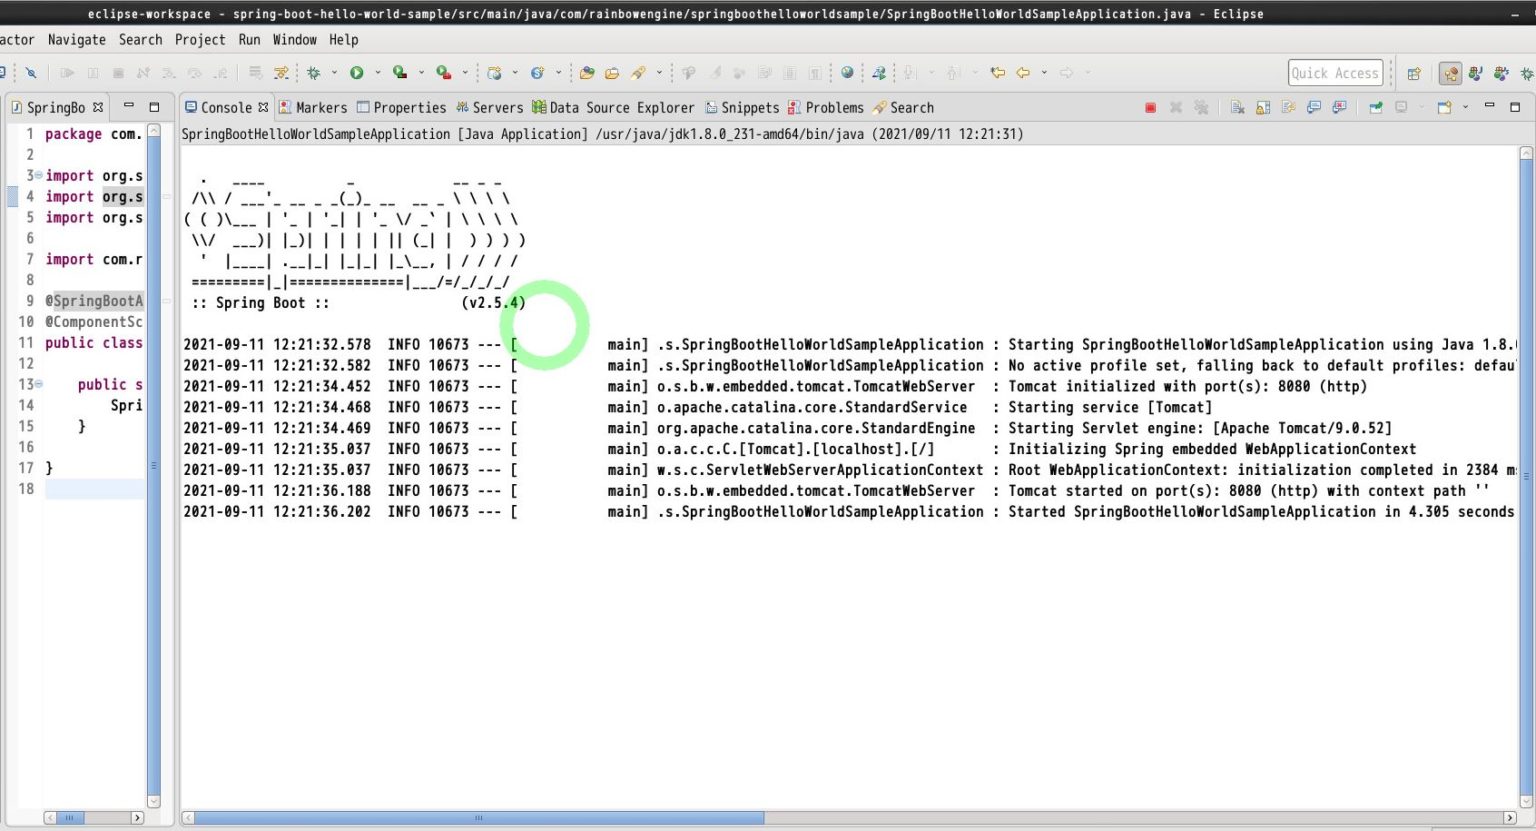Run the application with the green Run icon

click(x=356, y=72)
